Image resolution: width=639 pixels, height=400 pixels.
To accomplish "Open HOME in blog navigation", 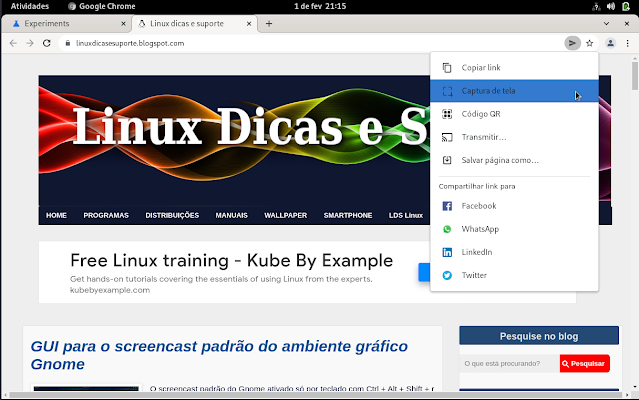I will [x=56, y=215].
